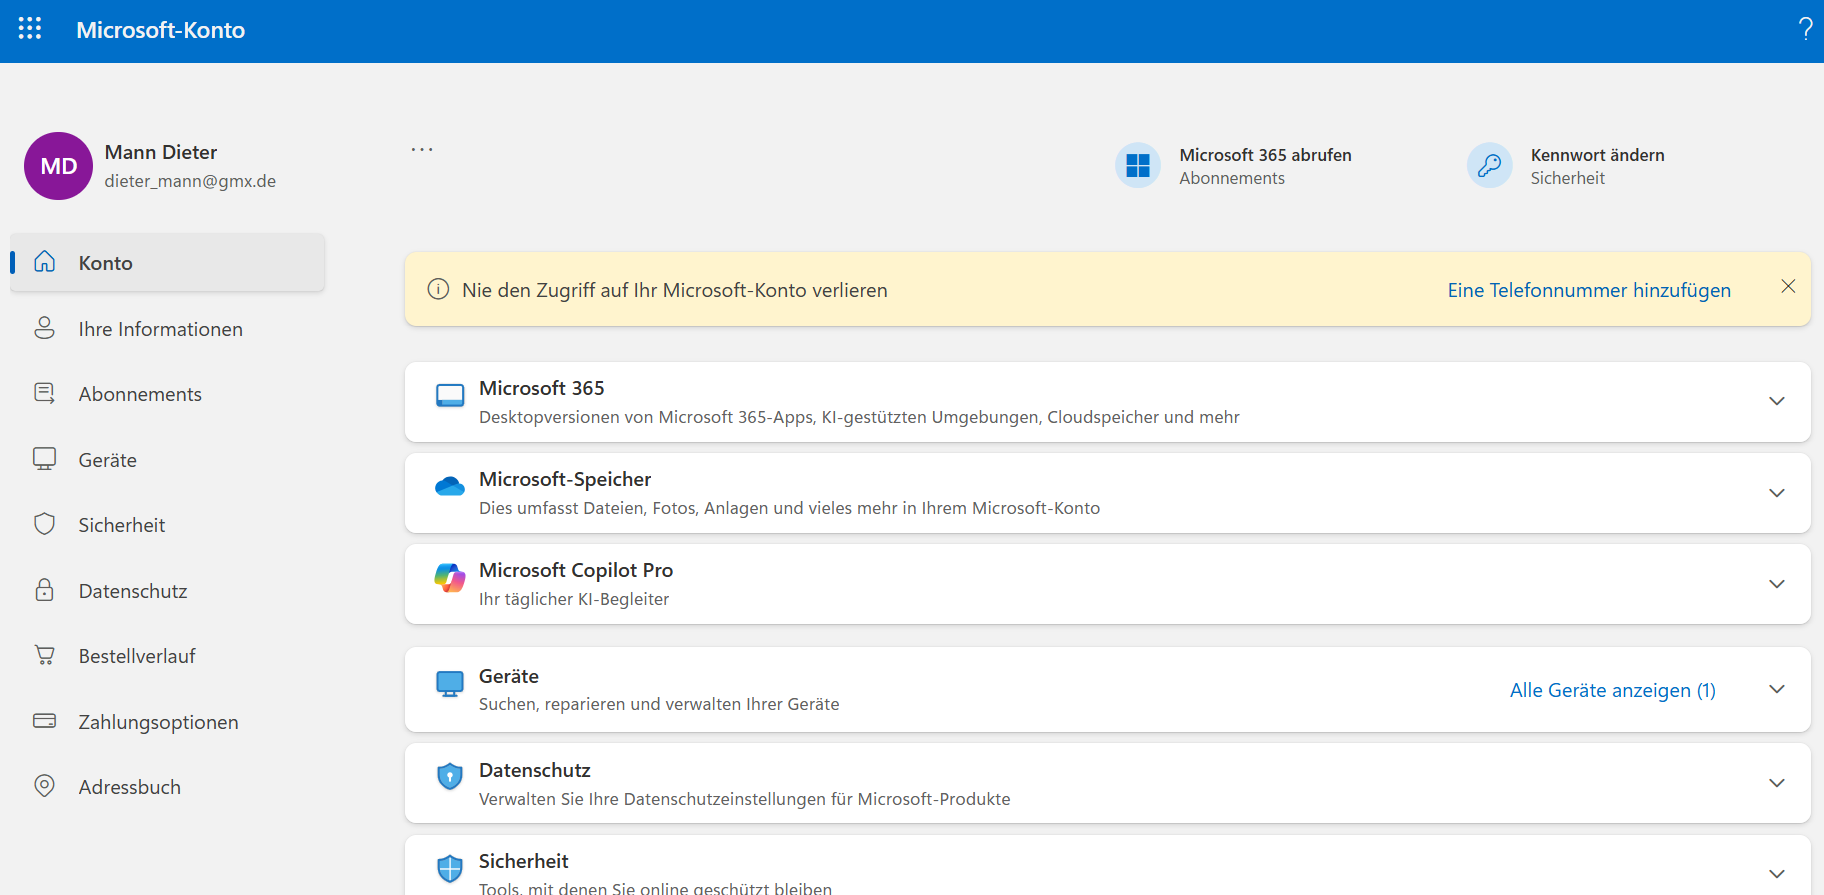Click the Mann Dieter account name
The image size is (1824, 895).
161,152
